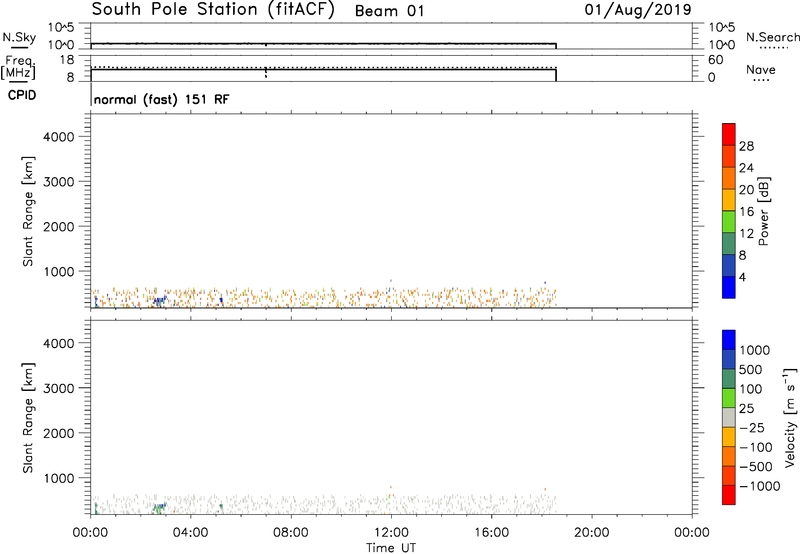This screenshot has height=554, width=800.
Task: Click '2000' on the velocity panel range axis
Action: click(x=59, y=433)
